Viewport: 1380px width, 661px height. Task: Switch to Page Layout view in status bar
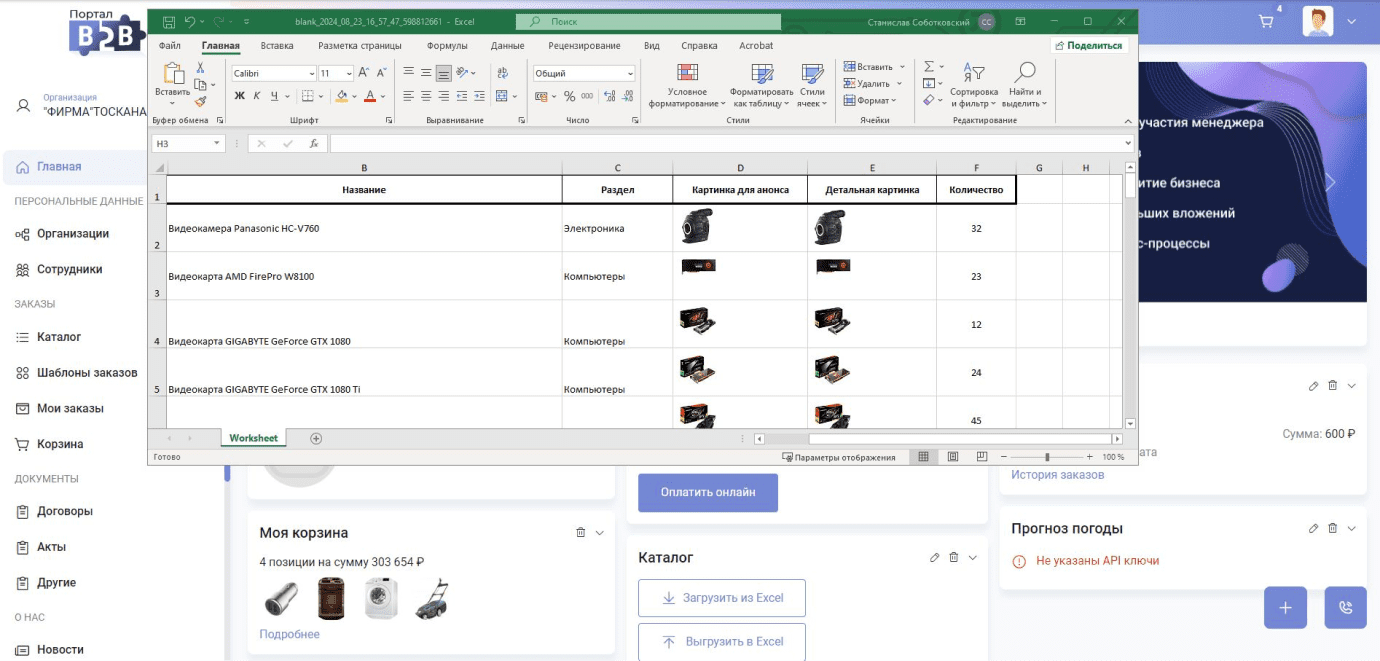click(953, 457)
